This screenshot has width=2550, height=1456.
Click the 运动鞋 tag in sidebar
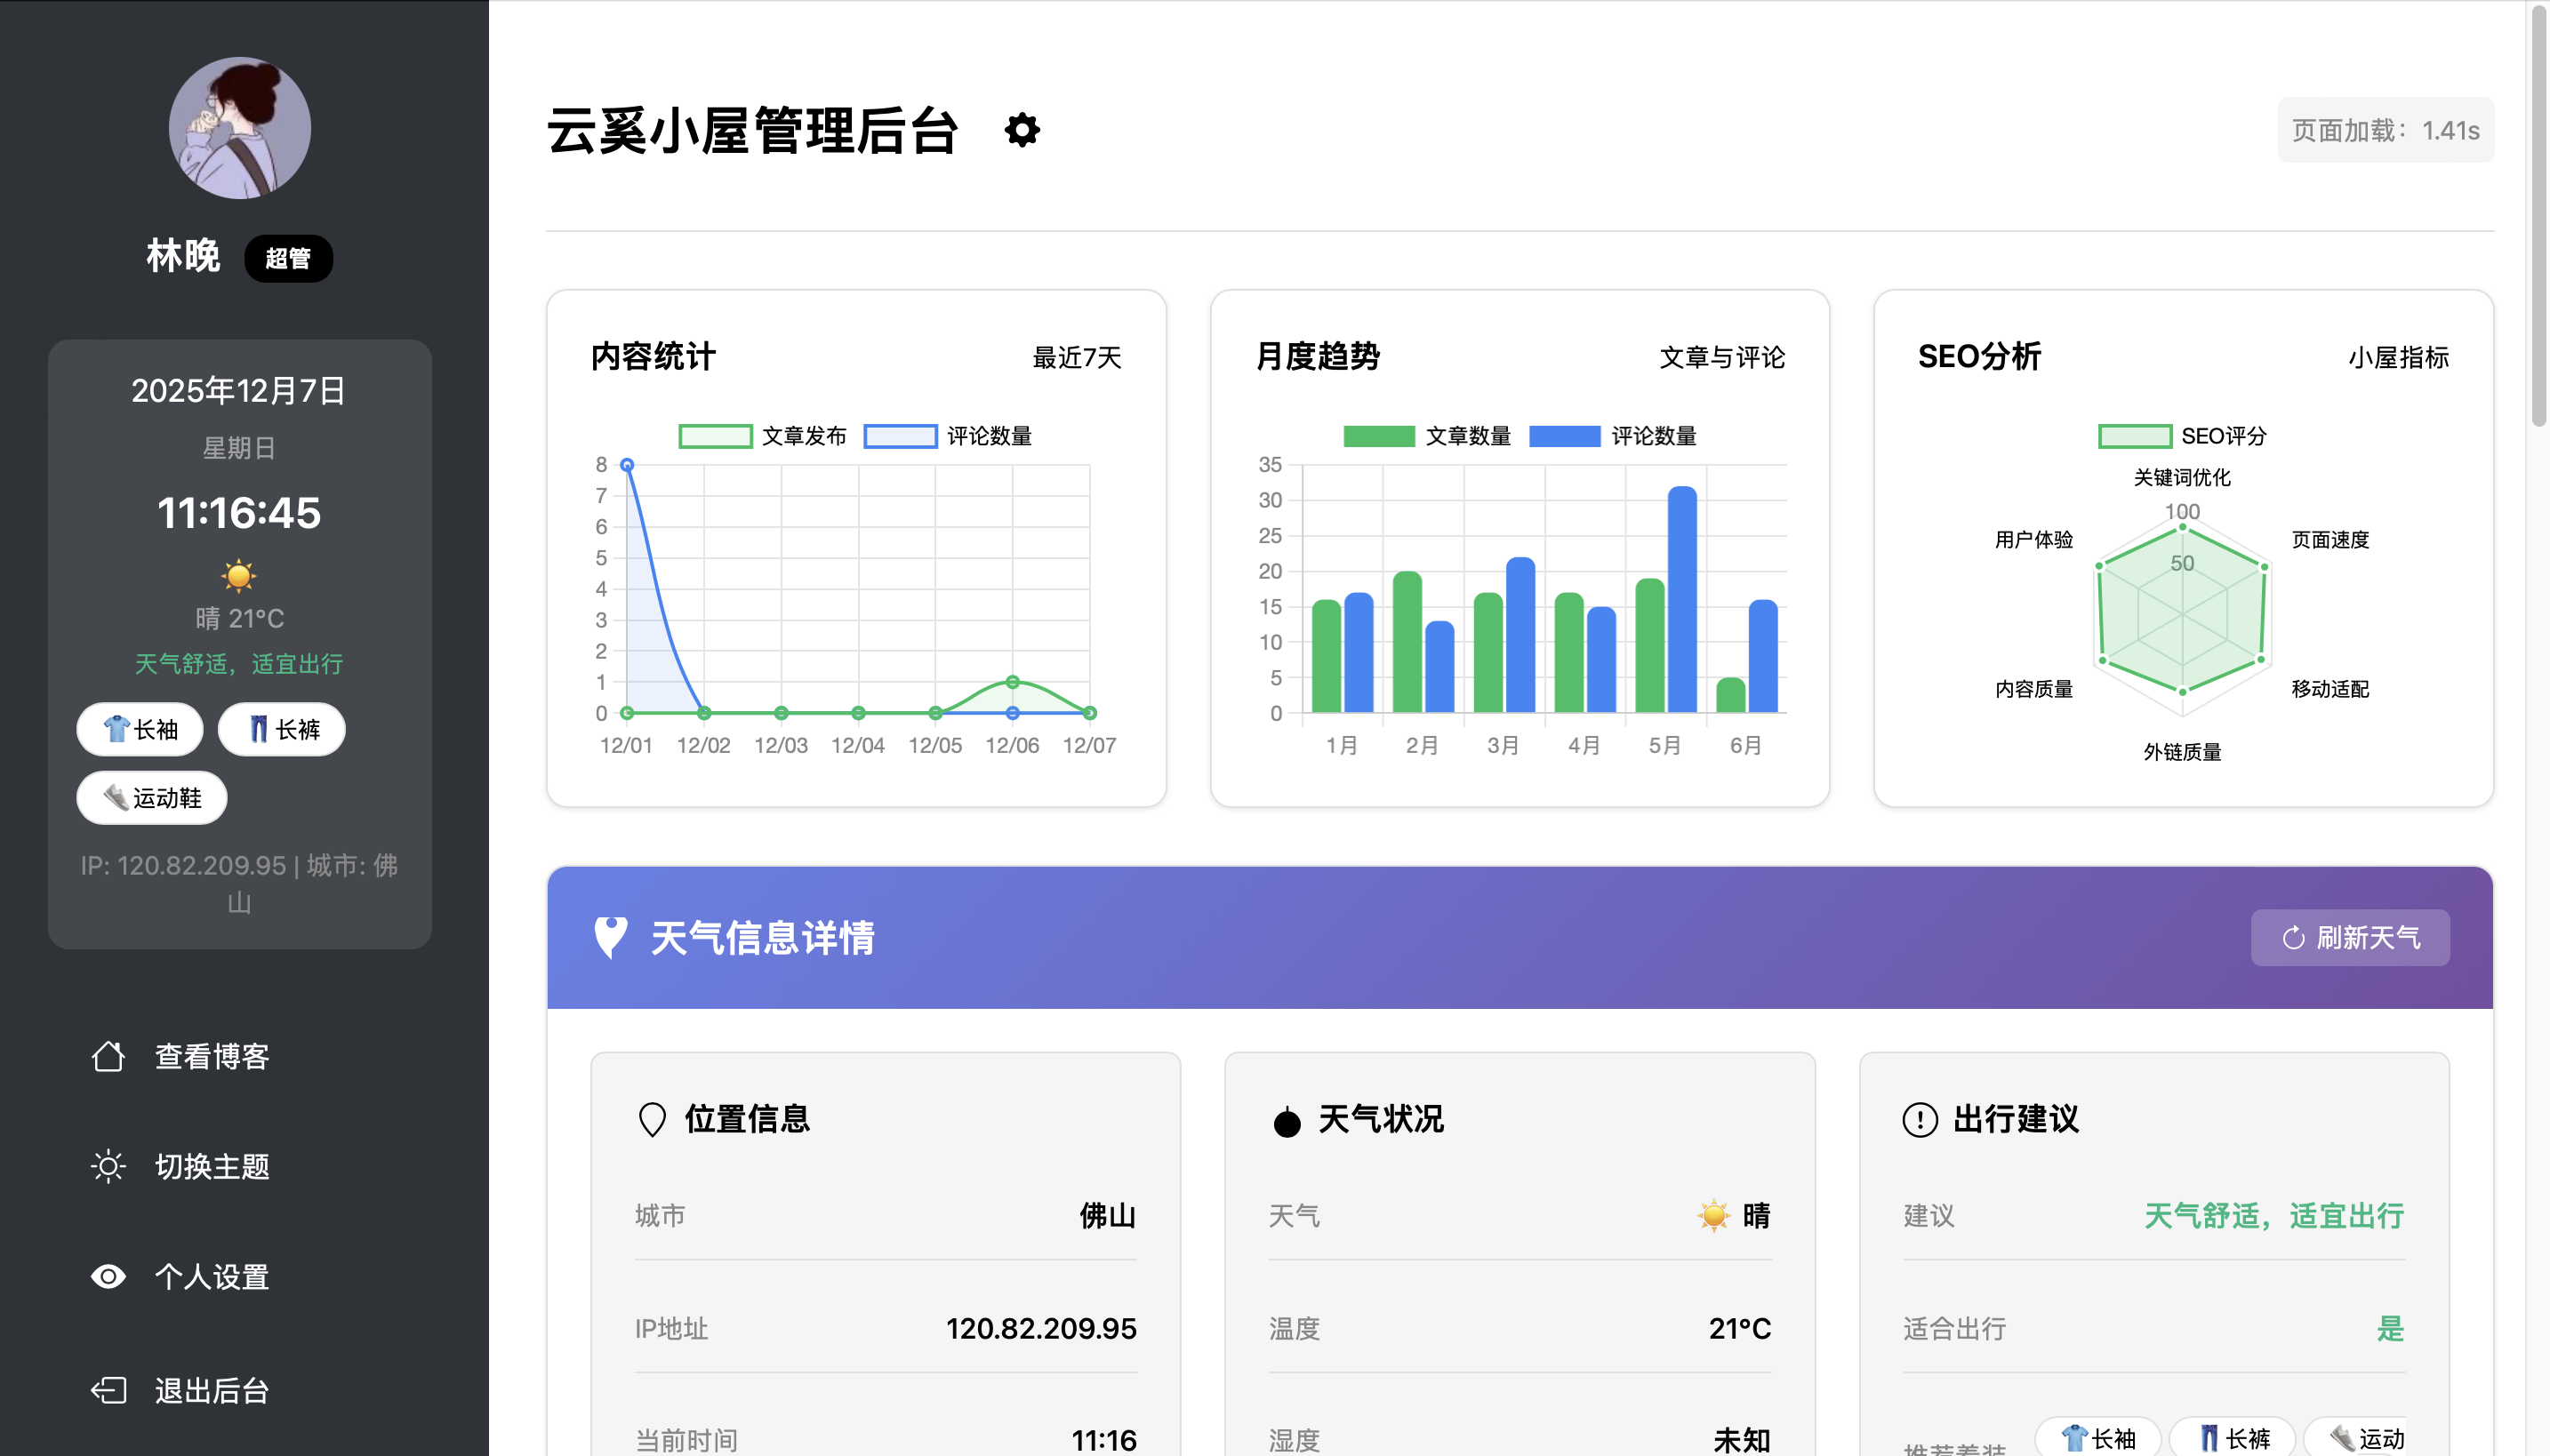(152, 798)
